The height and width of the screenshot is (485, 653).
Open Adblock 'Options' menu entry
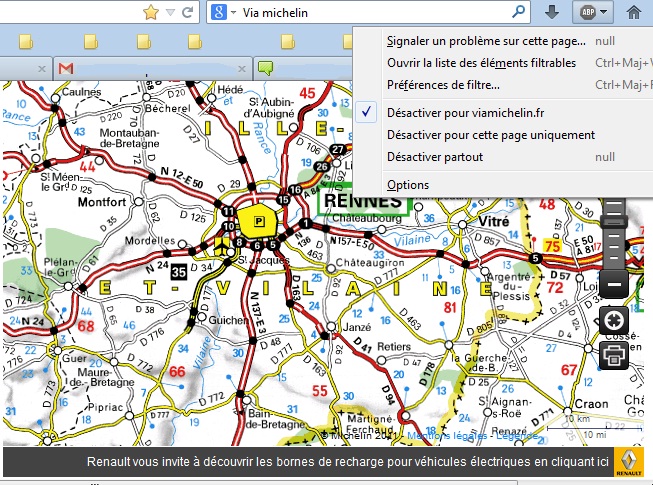(408, 184)
